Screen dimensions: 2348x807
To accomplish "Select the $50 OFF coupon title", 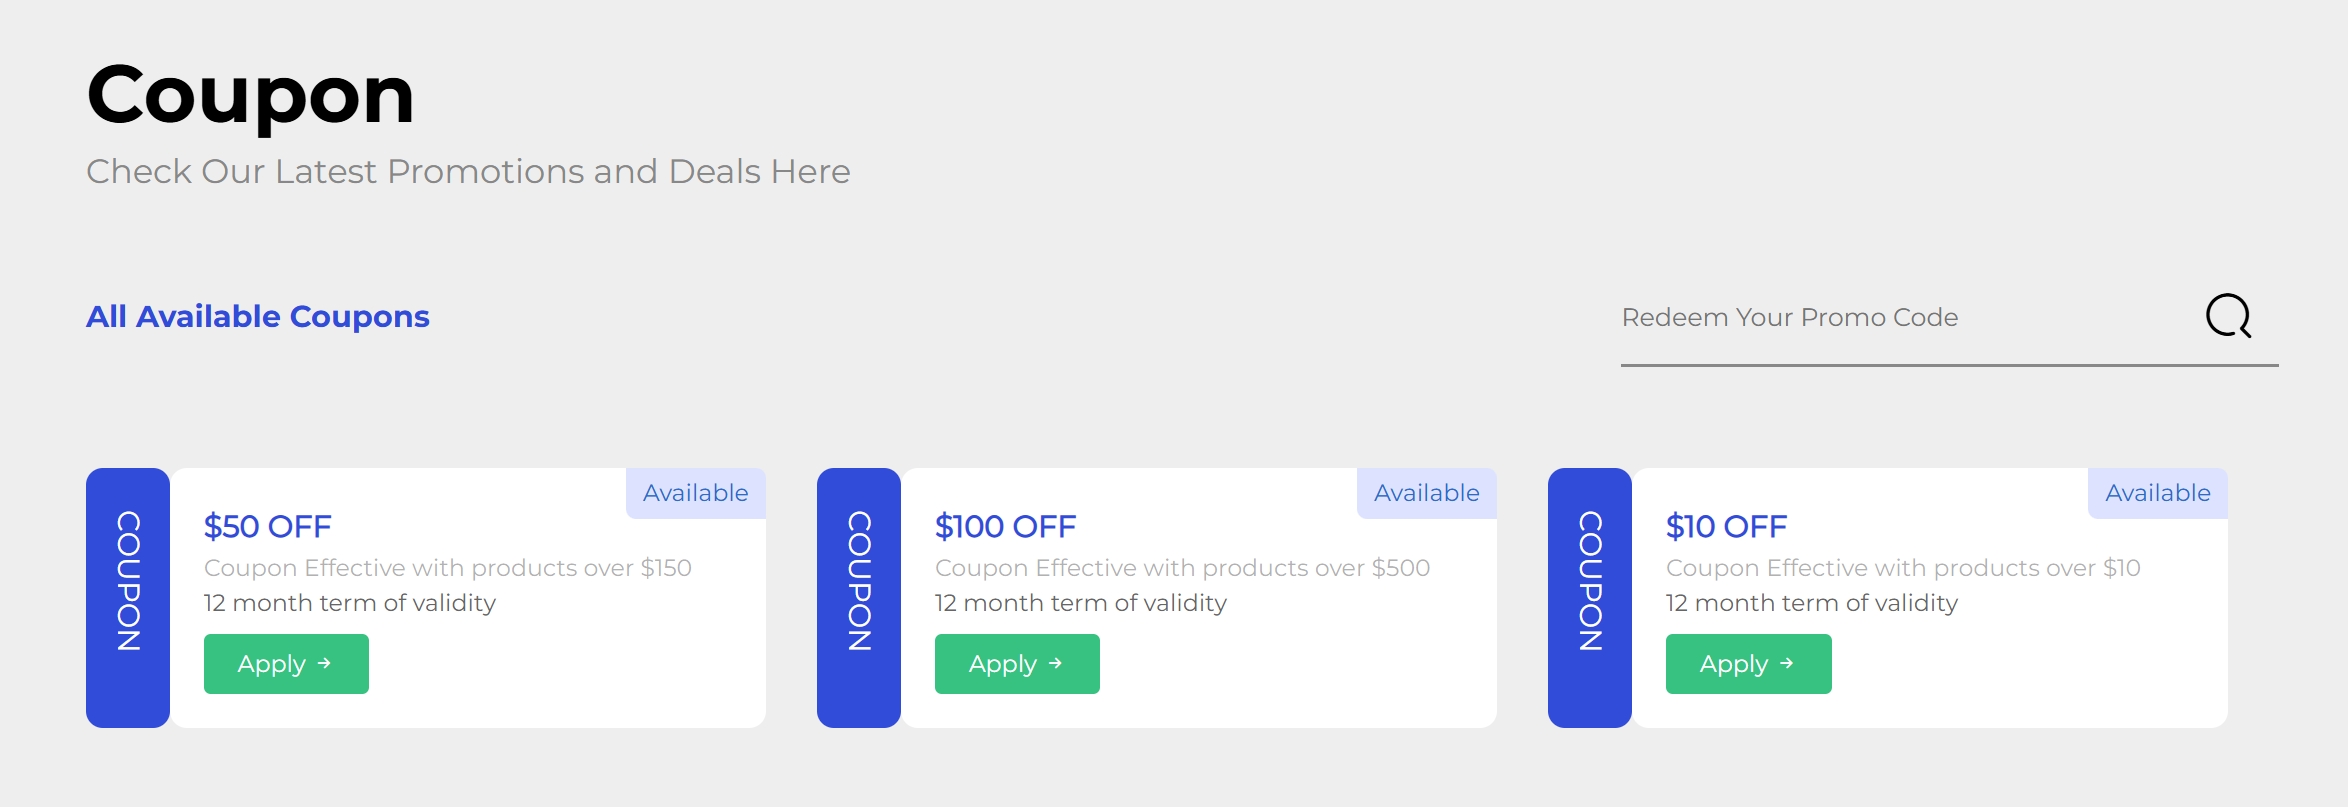I will coord(268,526).
